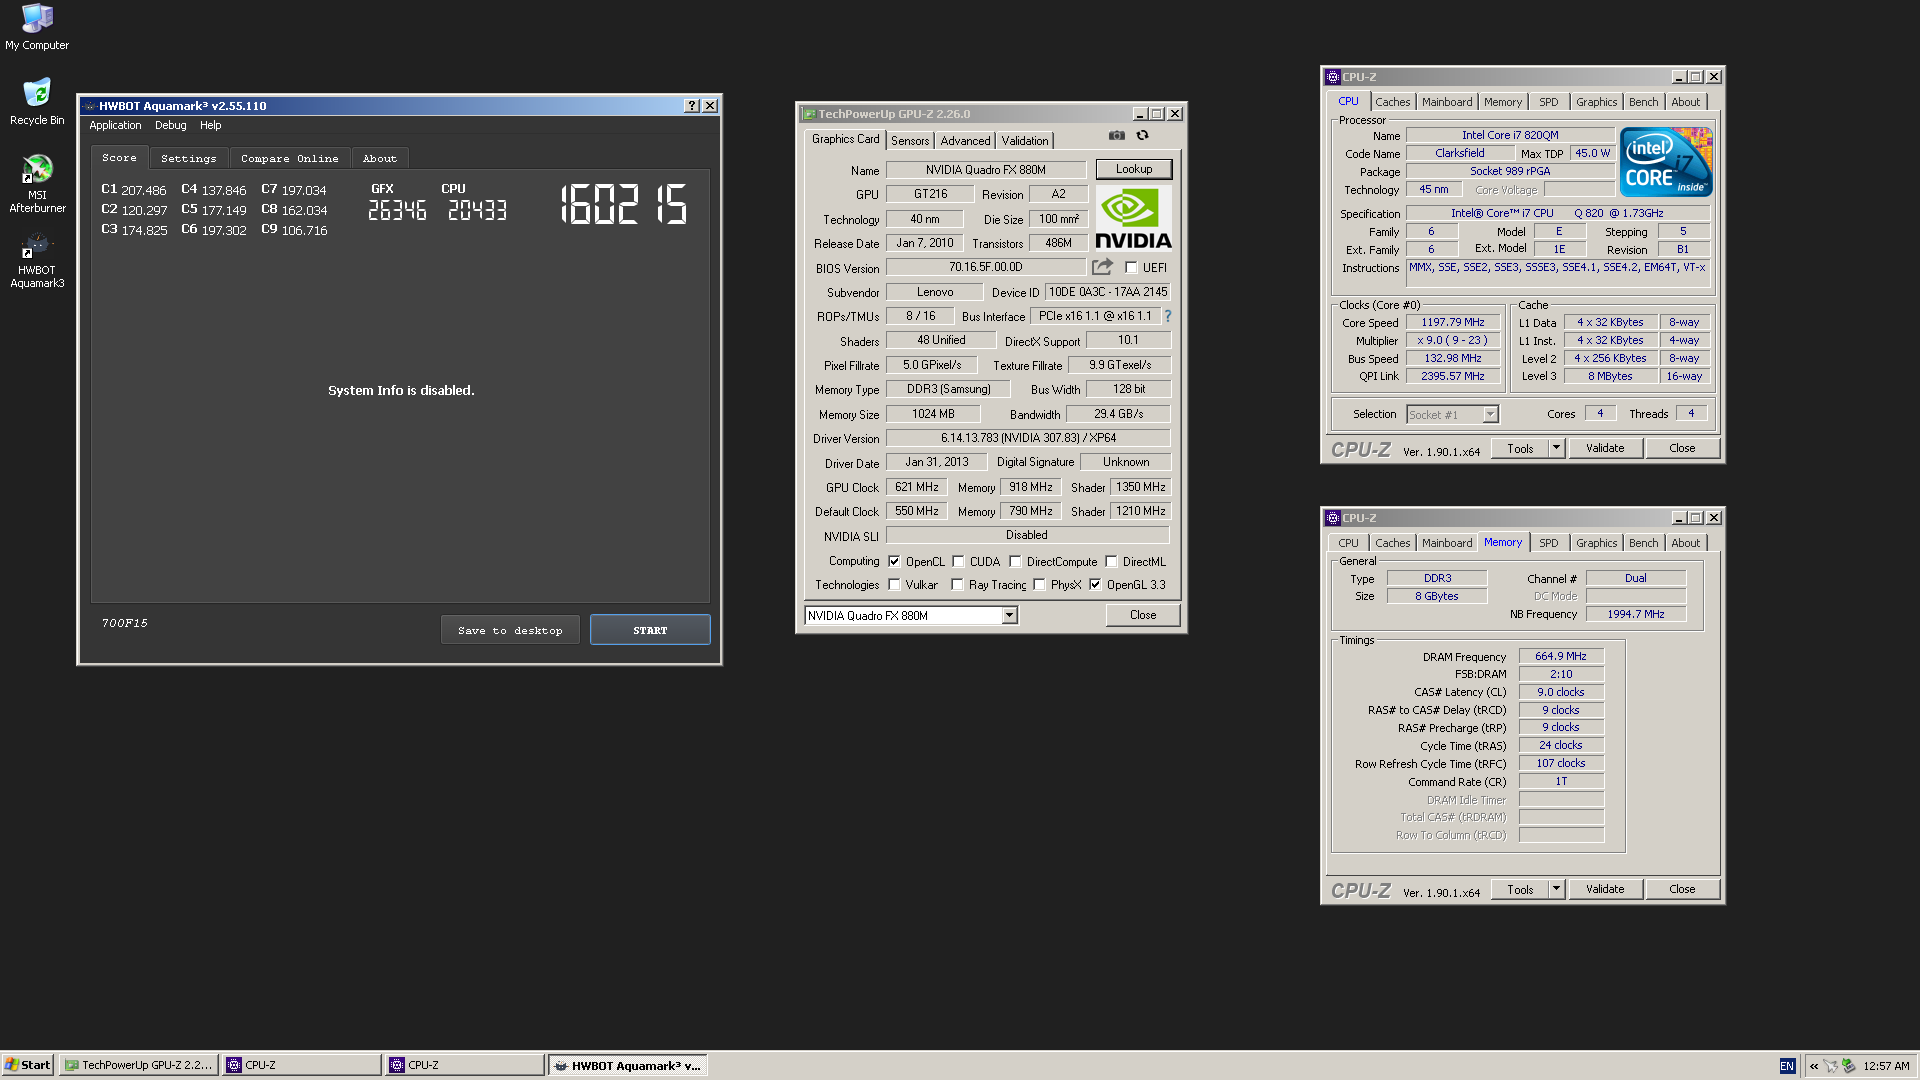Open the Recycle Bin desktop icon
This screenshot has height=1080, width=1920.
tap(37, 102)
